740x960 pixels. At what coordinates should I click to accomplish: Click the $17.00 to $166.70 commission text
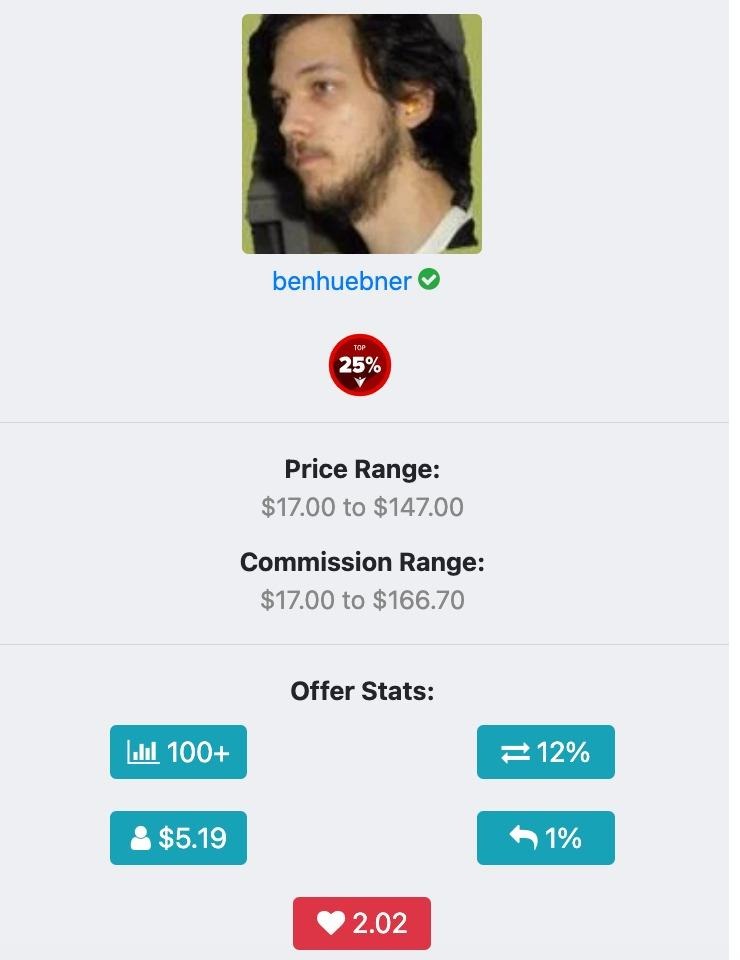362,600
